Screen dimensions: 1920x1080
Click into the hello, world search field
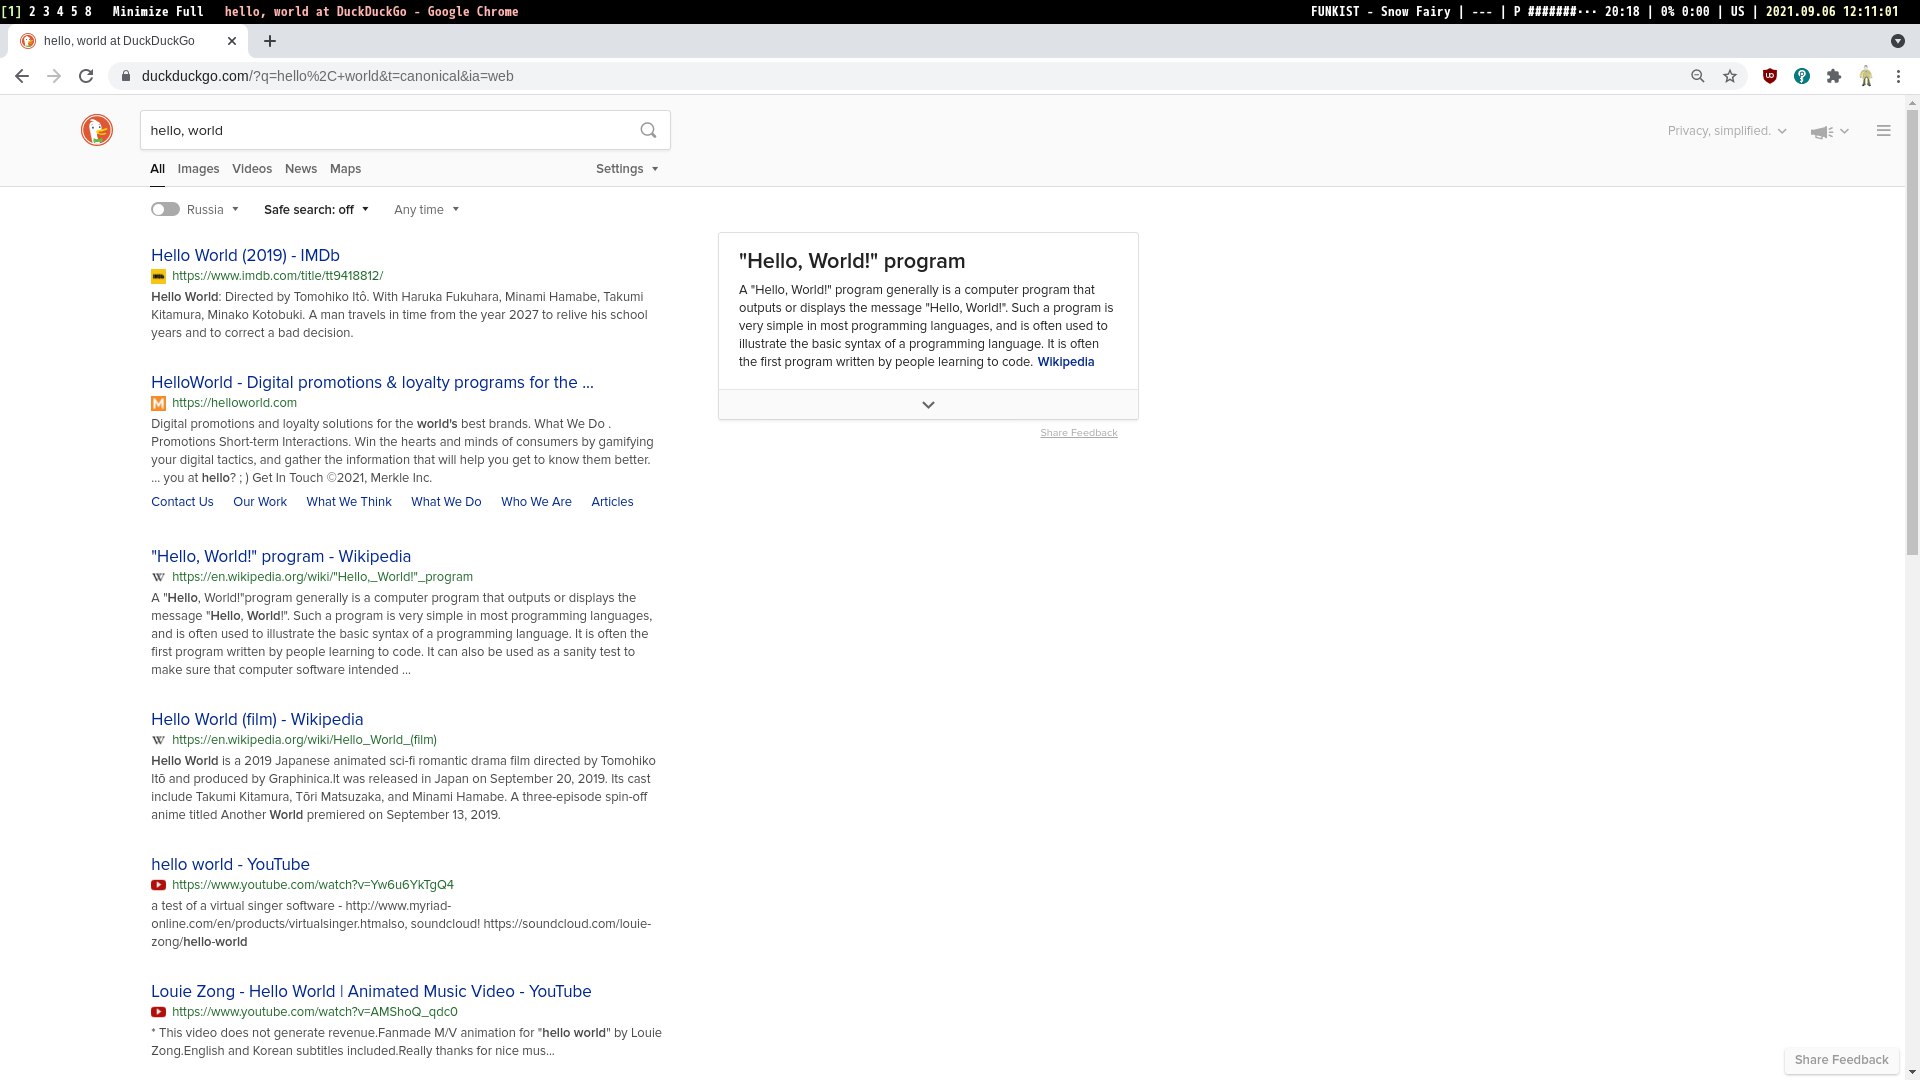(388, 130)
